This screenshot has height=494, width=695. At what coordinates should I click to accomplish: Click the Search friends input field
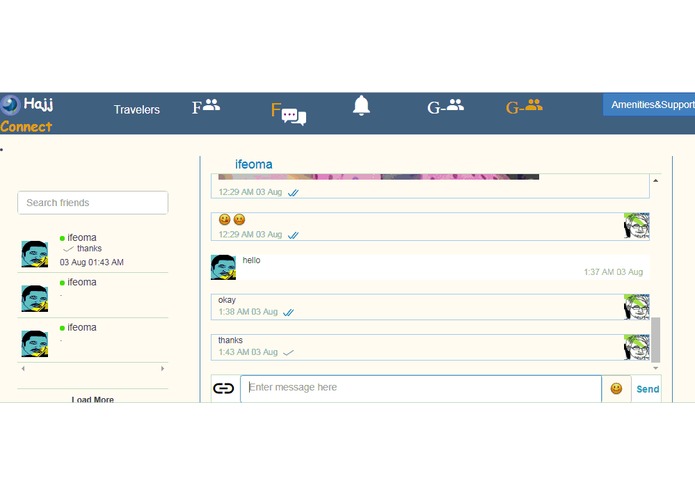pyautogui.click(x=93, y=202)
